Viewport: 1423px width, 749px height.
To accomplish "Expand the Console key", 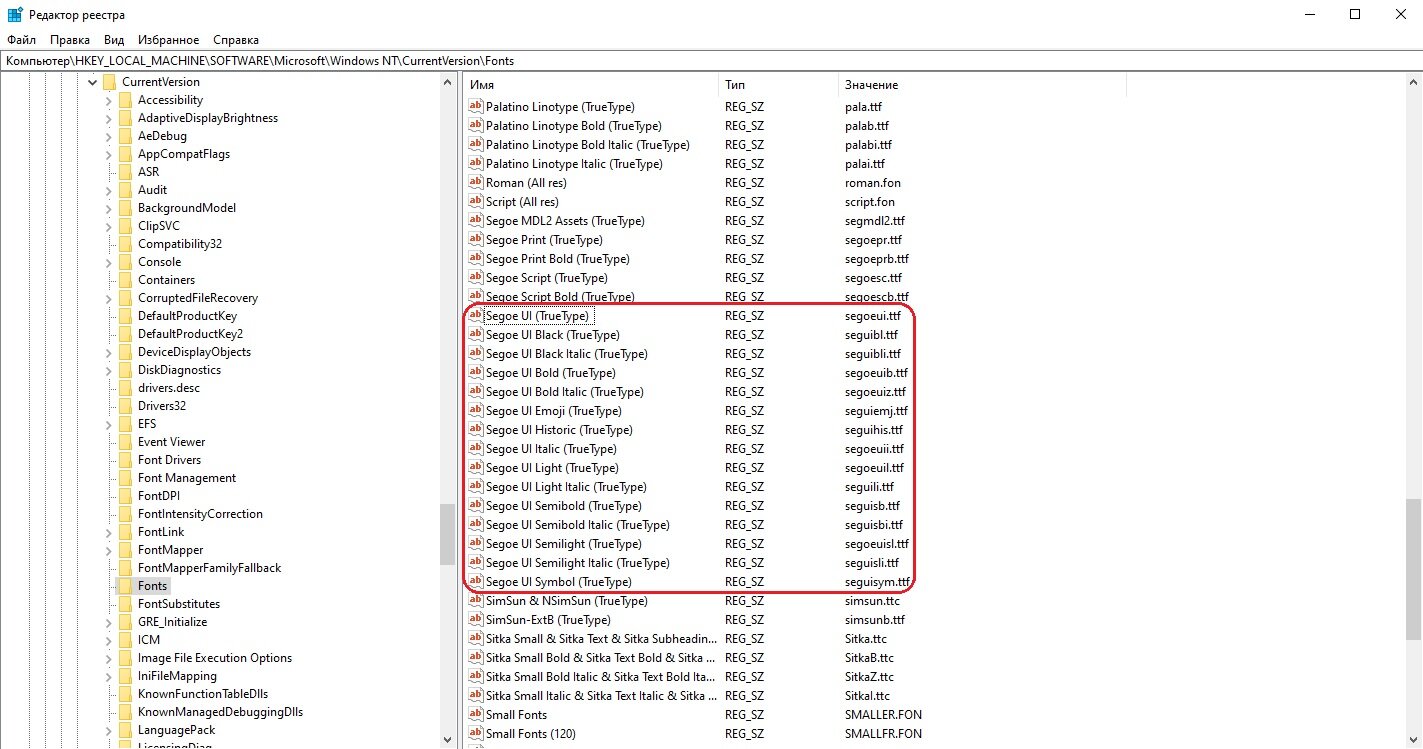I will tap(109, 262).
